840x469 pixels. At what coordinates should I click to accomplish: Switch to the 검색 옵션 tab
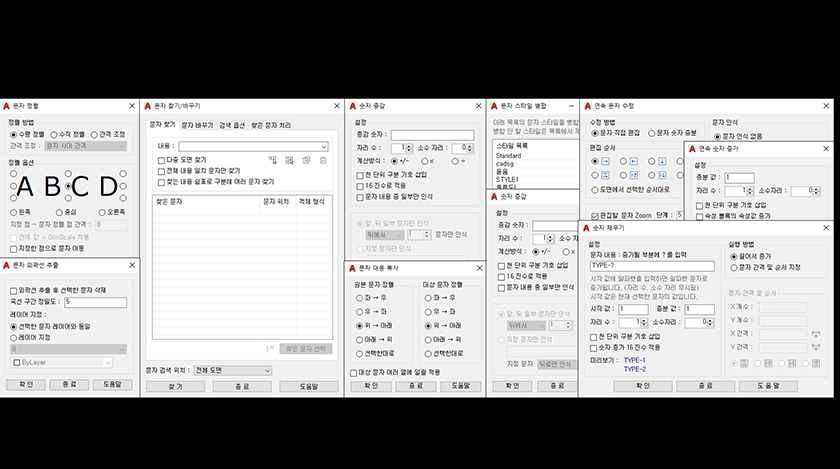point(232,125)
